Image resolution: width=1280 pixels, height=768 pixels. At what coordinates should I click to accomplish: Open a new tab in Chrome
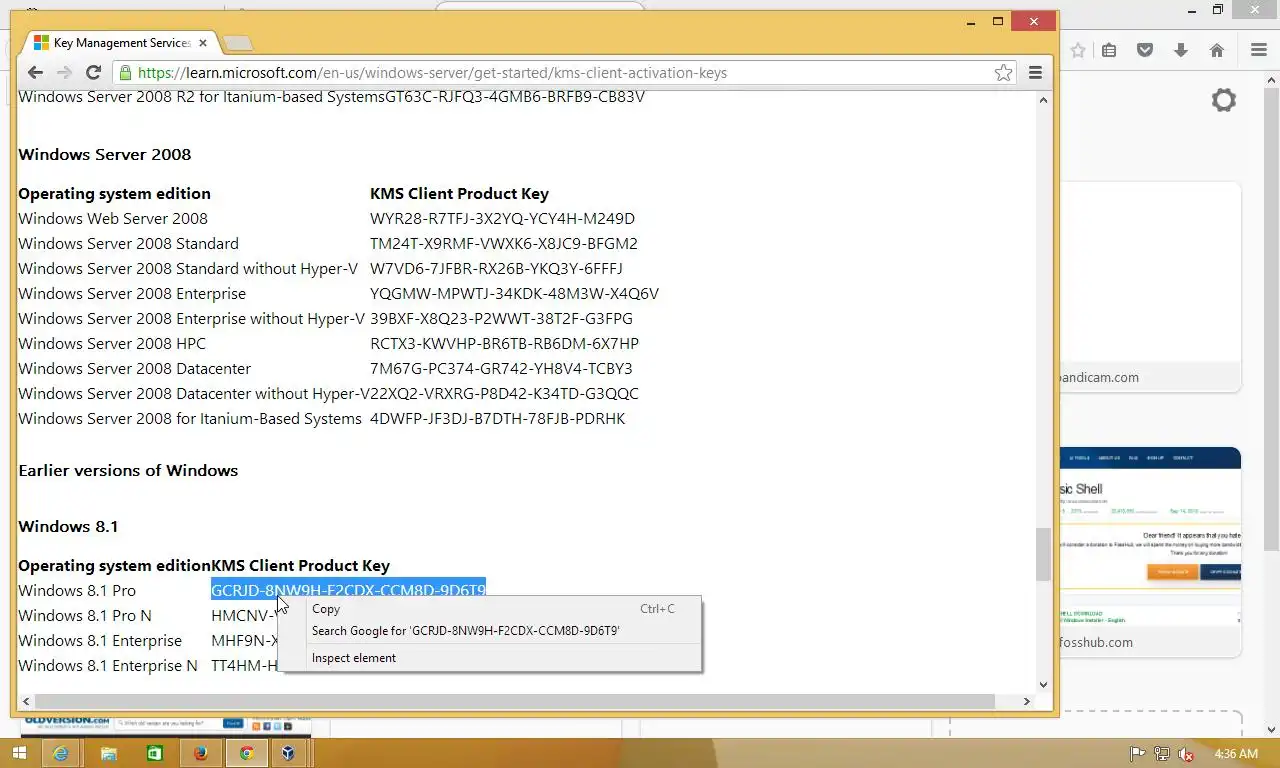pyautogui.click(x=238, y=43)
